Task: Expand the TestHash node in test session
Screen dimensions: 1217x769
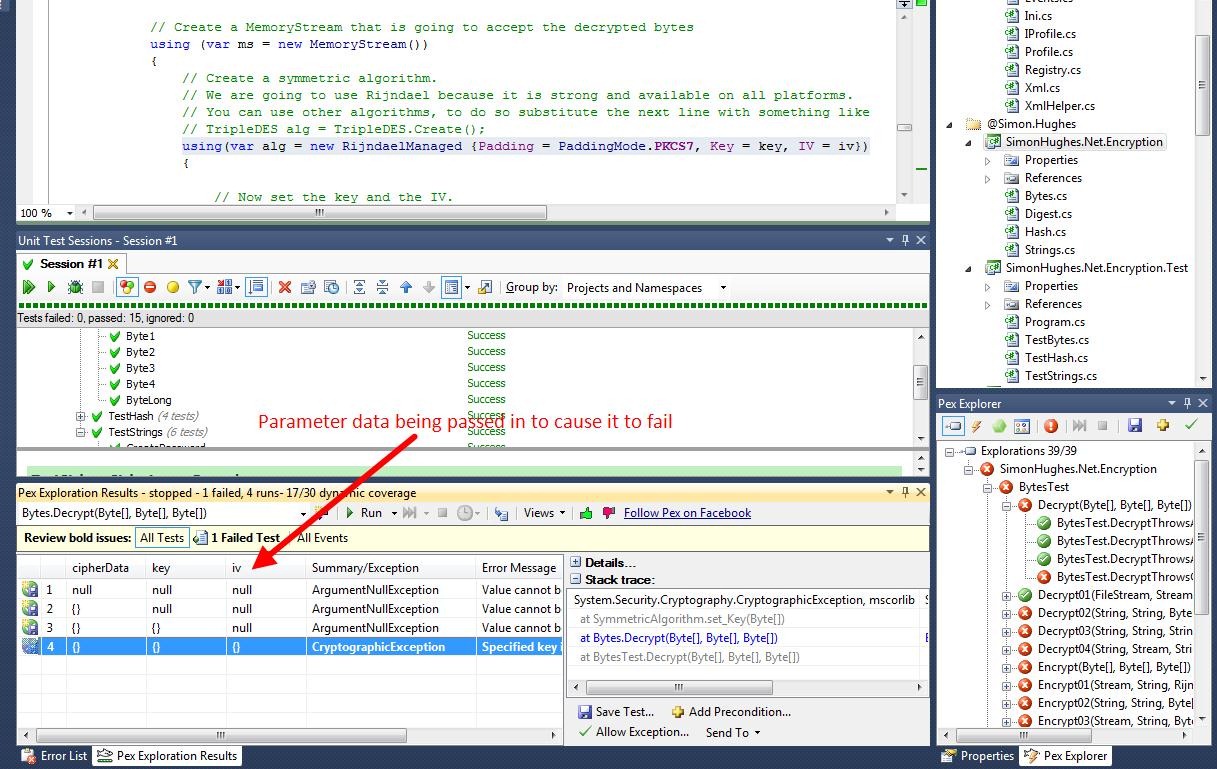Action: (81, 416)
